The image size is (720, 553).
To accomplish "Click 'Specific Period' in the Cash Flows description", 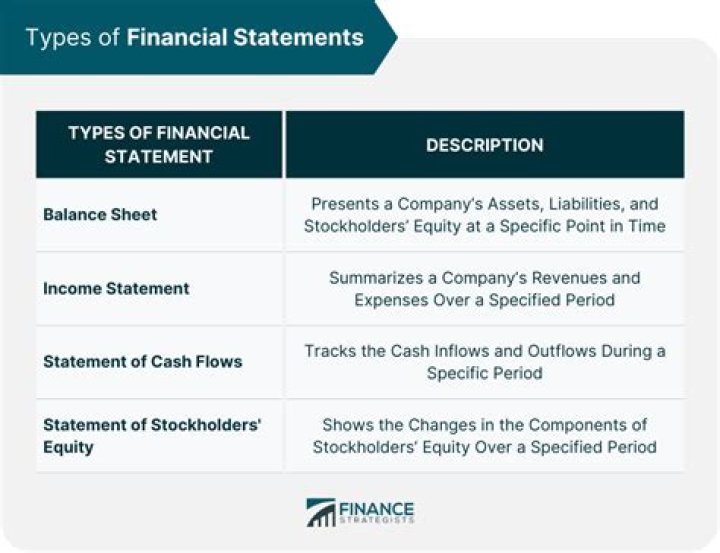I will pyautogui.click(x=484, y=373).
